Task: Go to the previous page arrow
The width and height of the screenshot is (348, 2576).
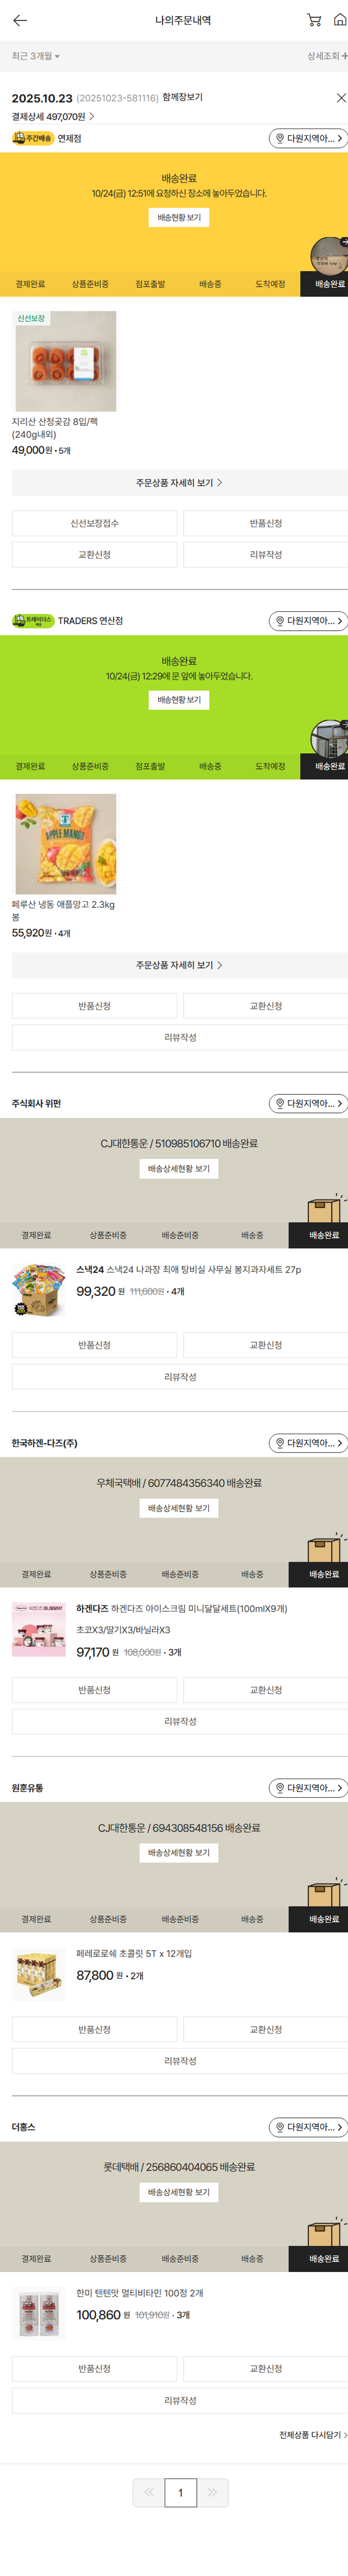Action: click(x=148, y=2492)
